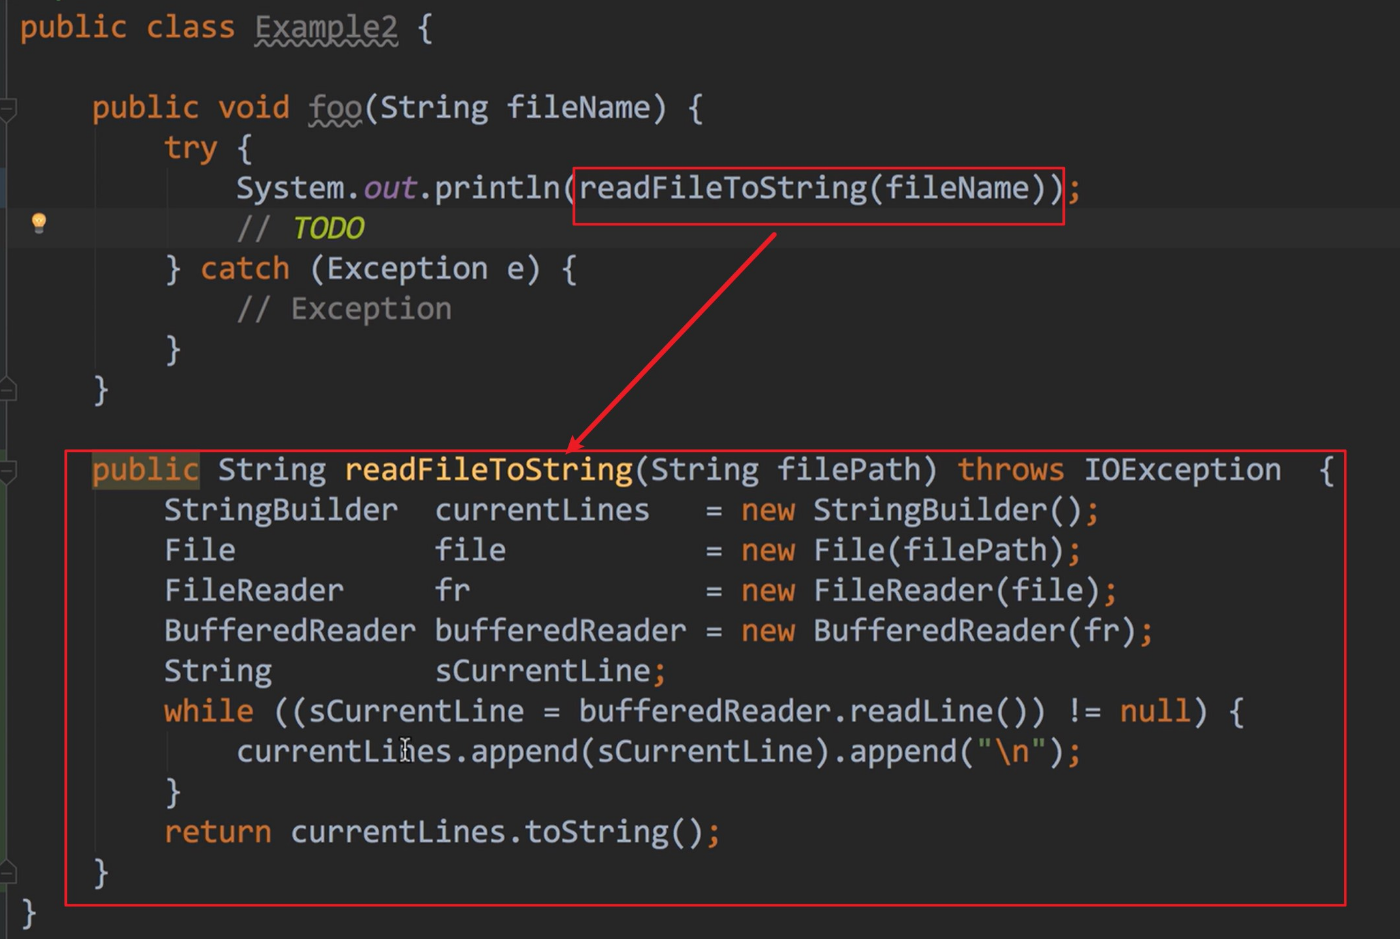
Task: Click 'new BufferedReader(fr)' expression
Action: pyautogui.click(x=939, y=631)
